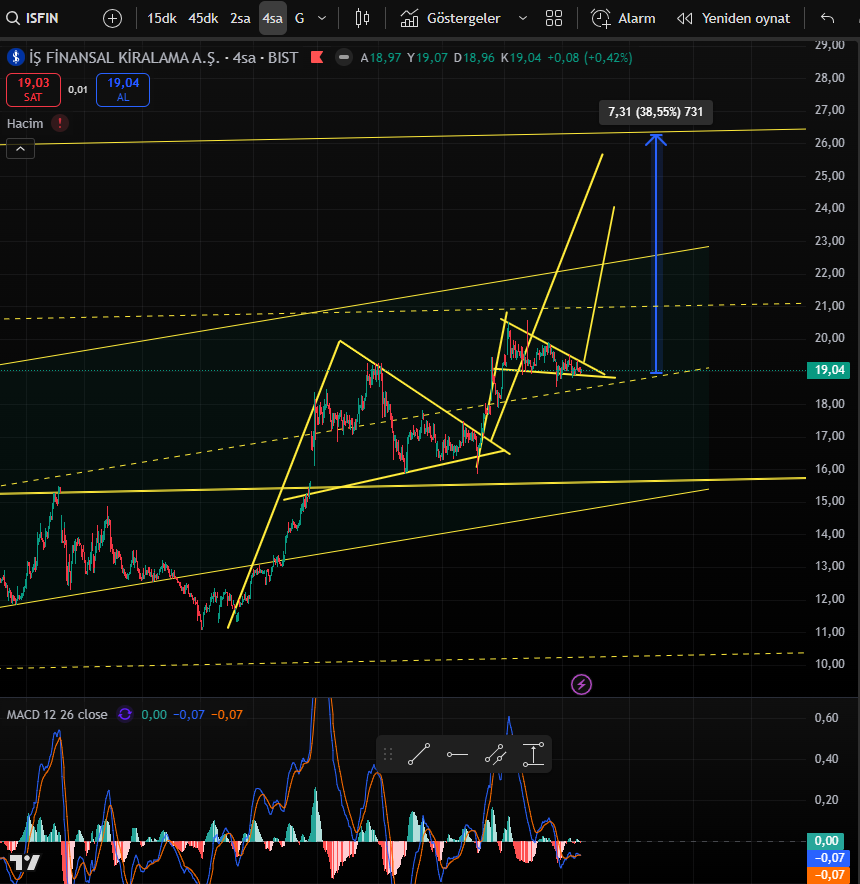Click the blue price range arrow
The image size is (860, 884).
[x=655, y=254]
